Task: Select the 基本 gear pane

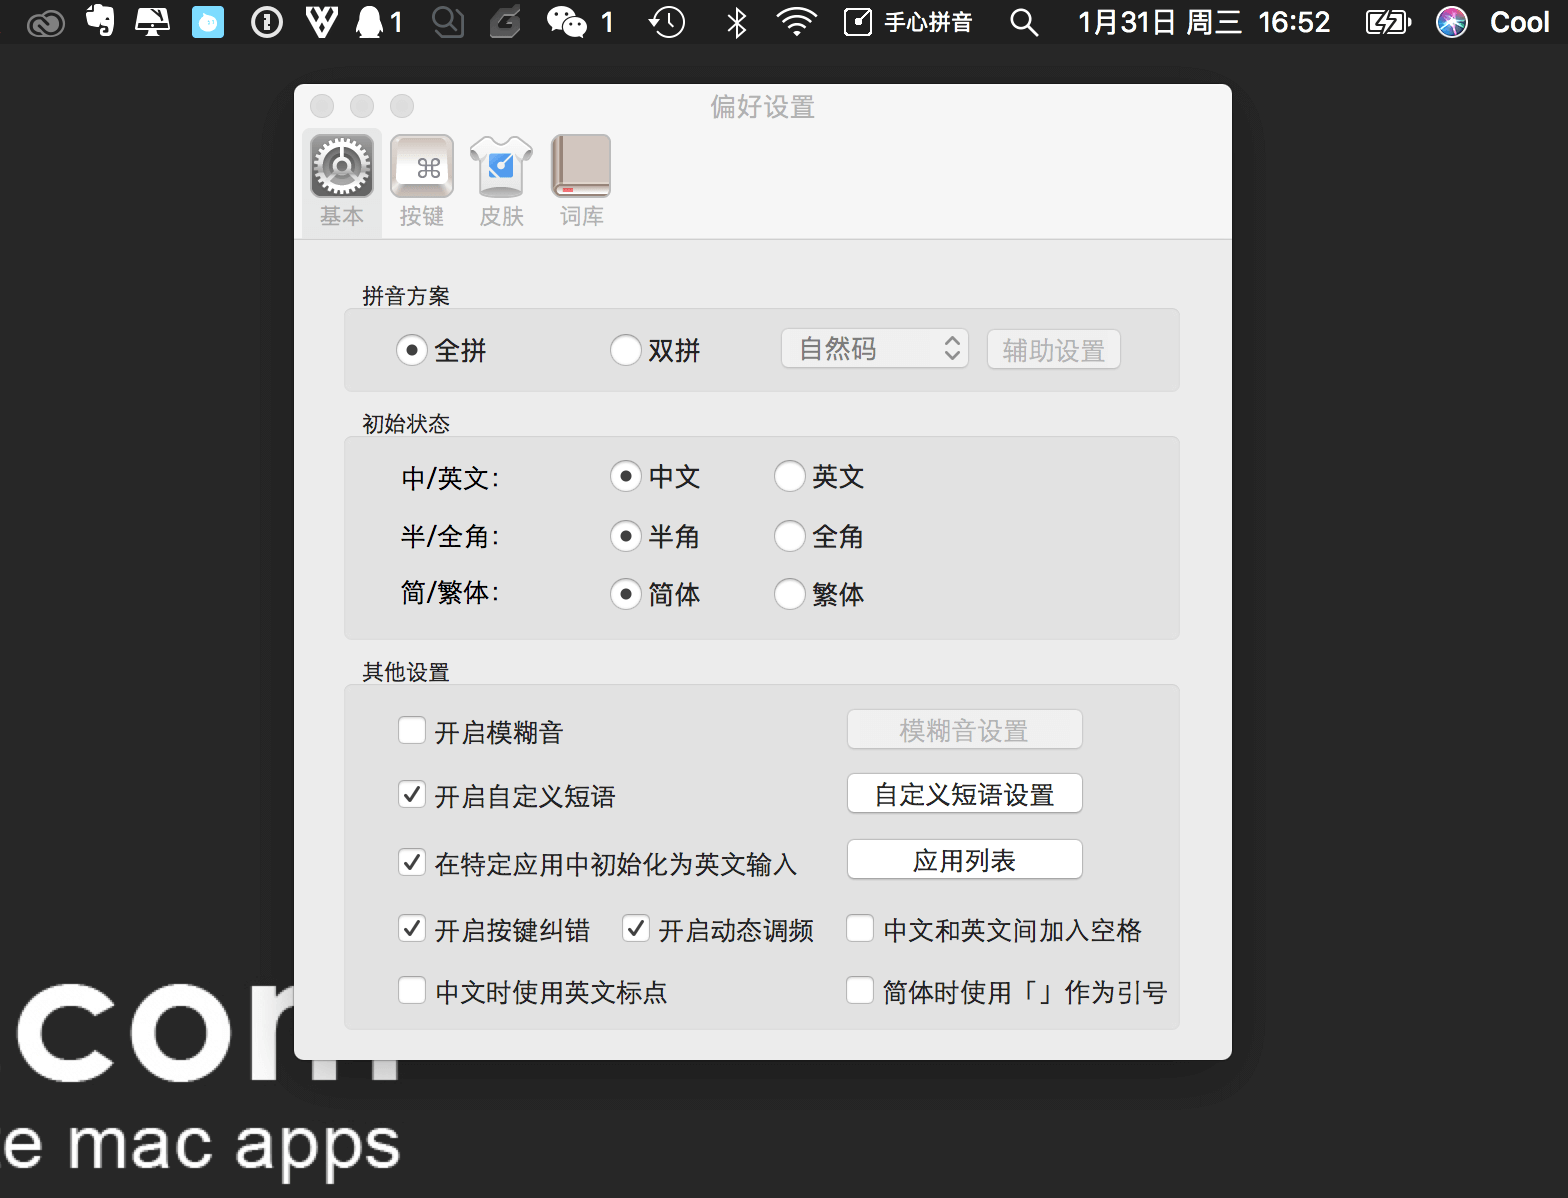Action: point(341,182)
